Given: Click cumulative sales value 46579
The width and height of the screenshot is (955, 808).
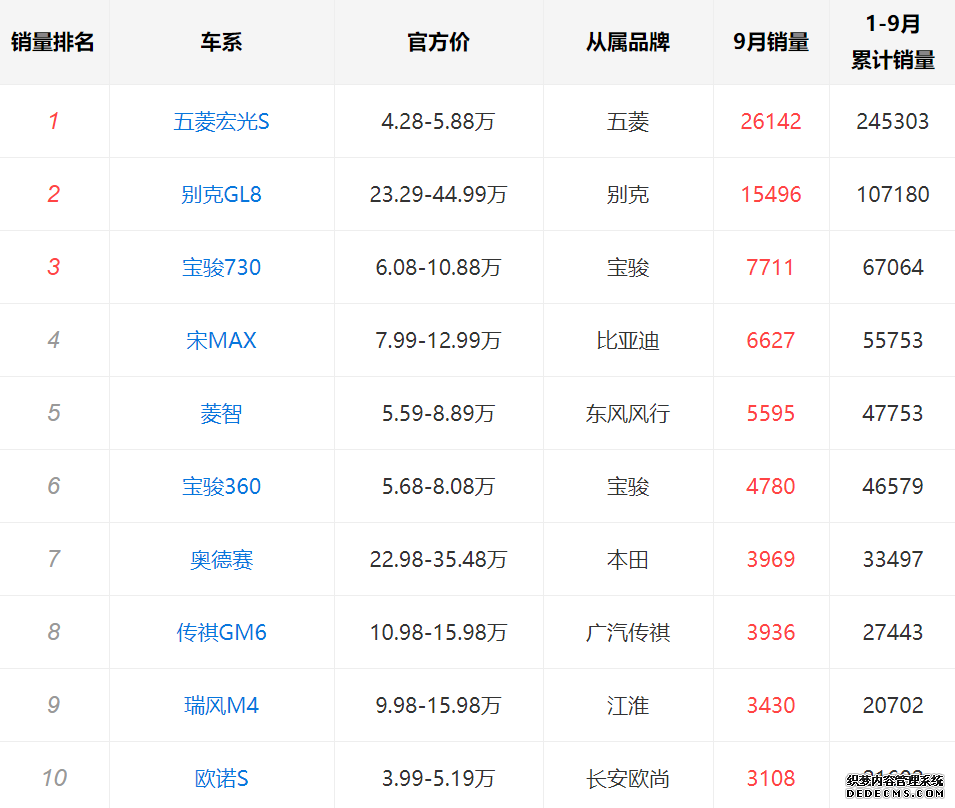Looking at the screenshot, I should pos(893,487).
